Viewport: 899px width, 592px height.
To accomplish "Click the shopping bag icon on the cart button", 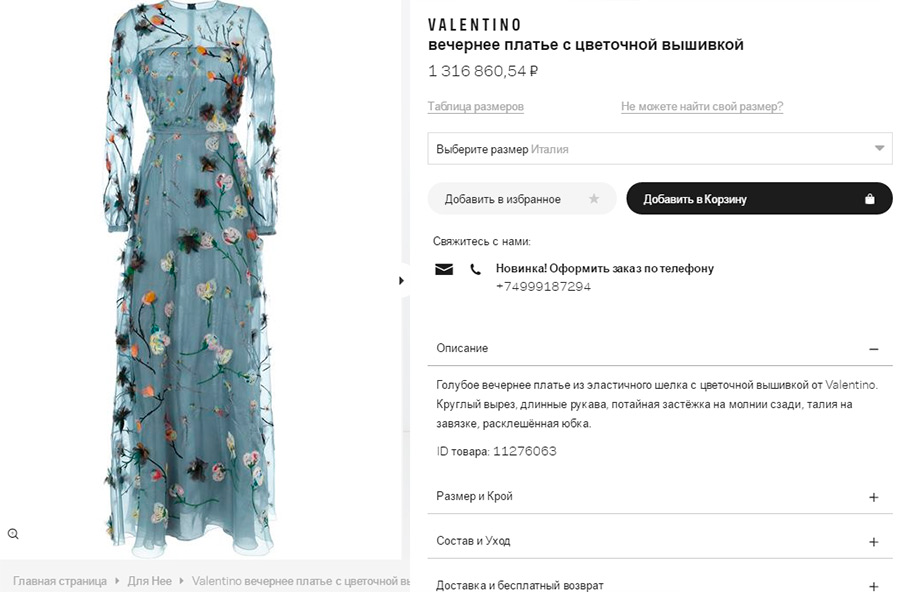I will [868, 198].
